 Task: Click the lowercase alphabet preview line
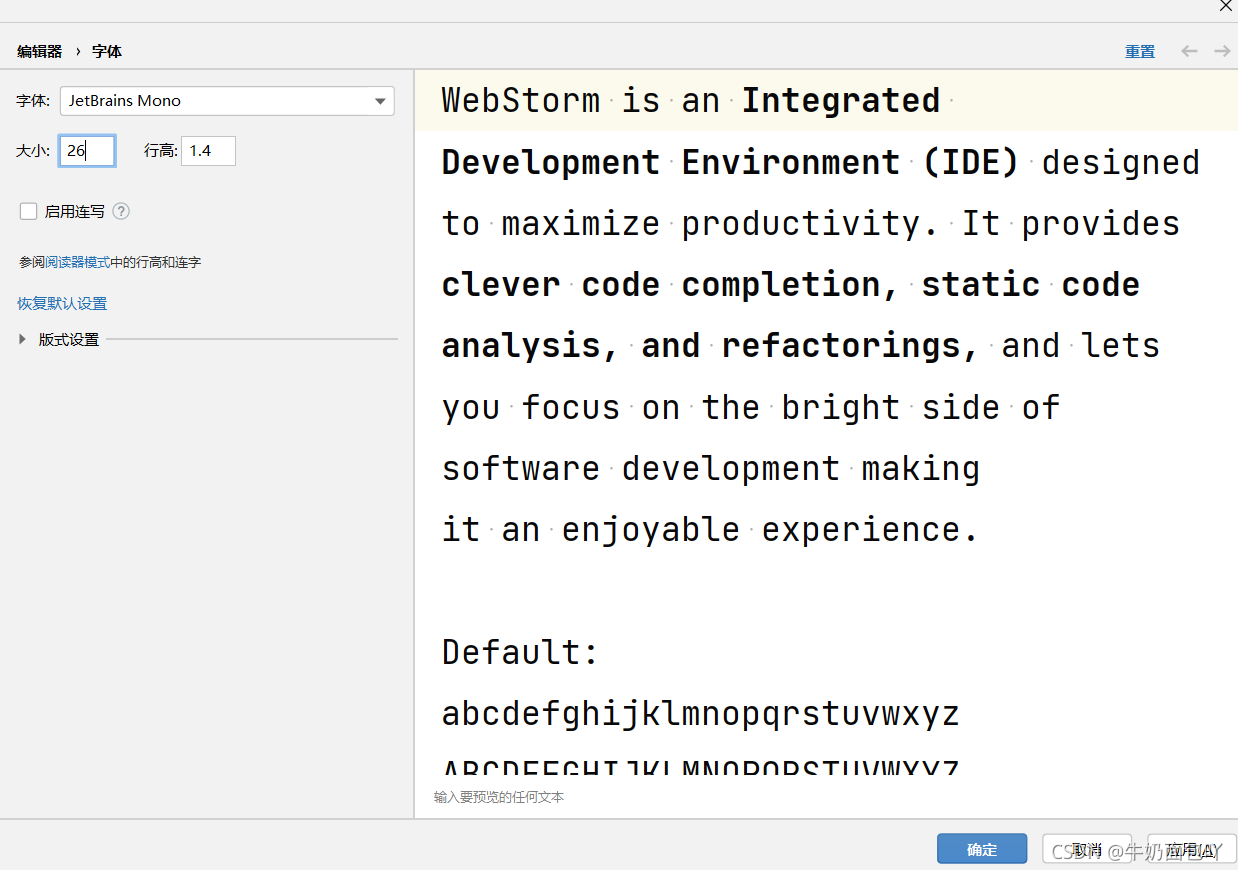tap(700, 714)
